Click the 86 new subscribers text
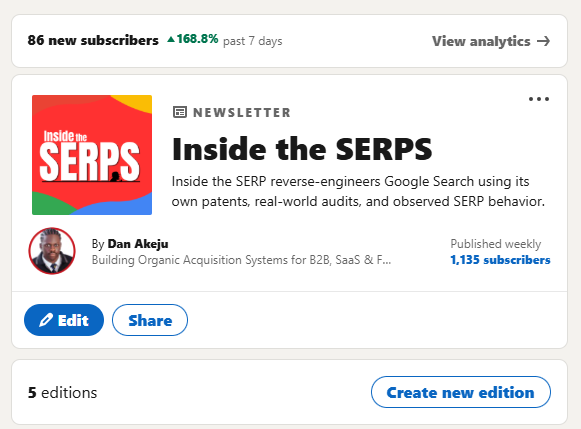 point(93,40)
